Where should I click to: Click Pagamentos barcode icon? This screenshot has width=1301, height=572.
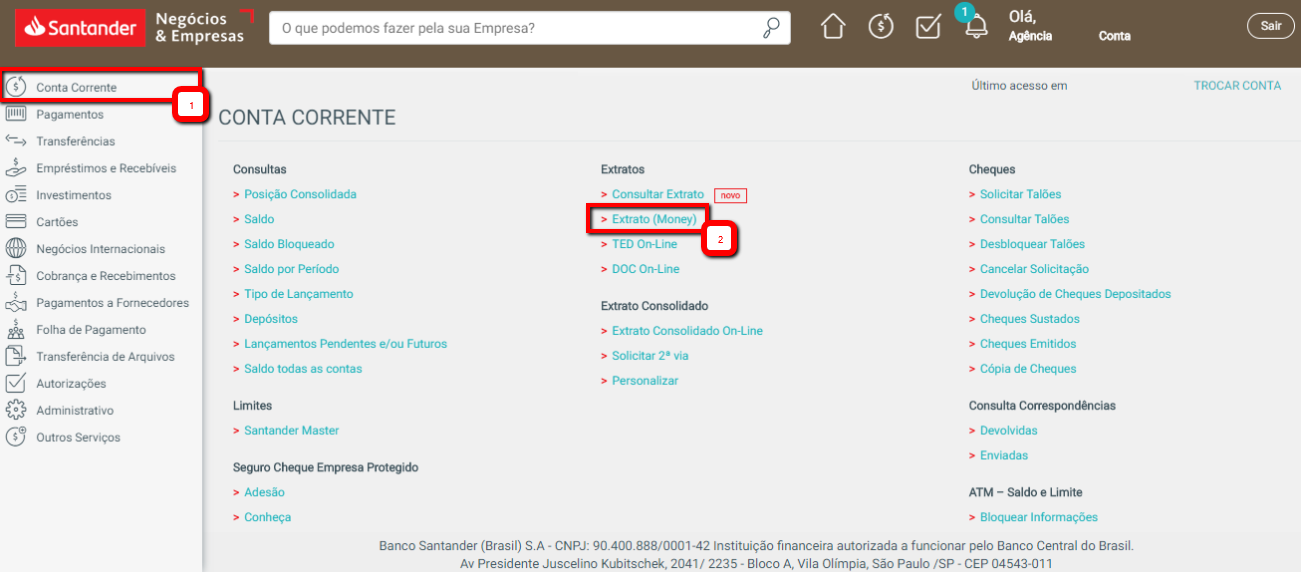(x=16, y=114)
